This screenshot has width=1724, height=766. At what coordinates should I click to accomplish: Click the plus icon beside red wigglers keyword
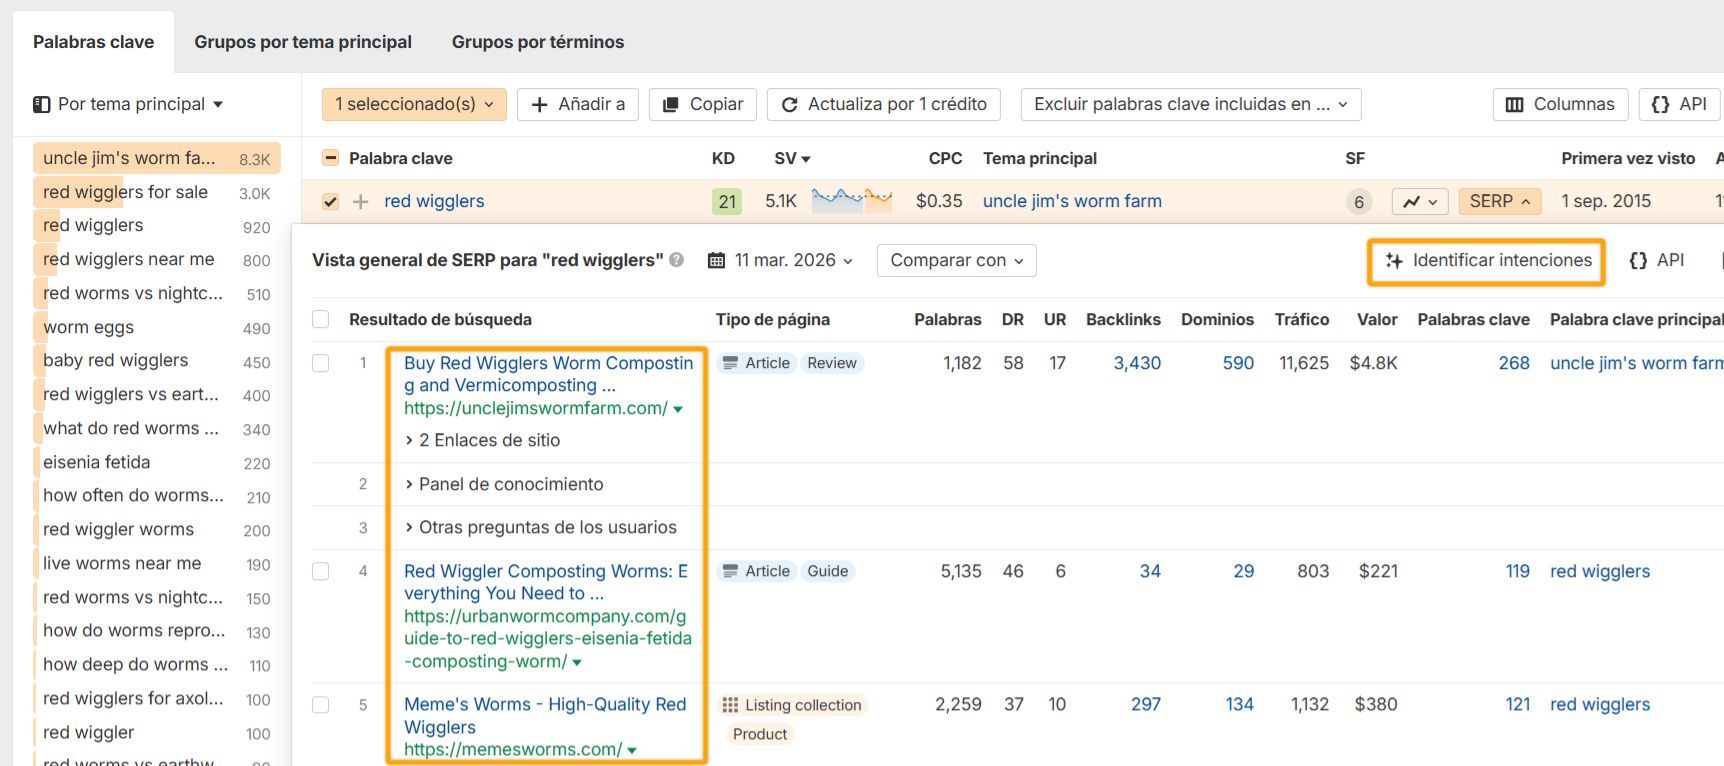point(361,202)
